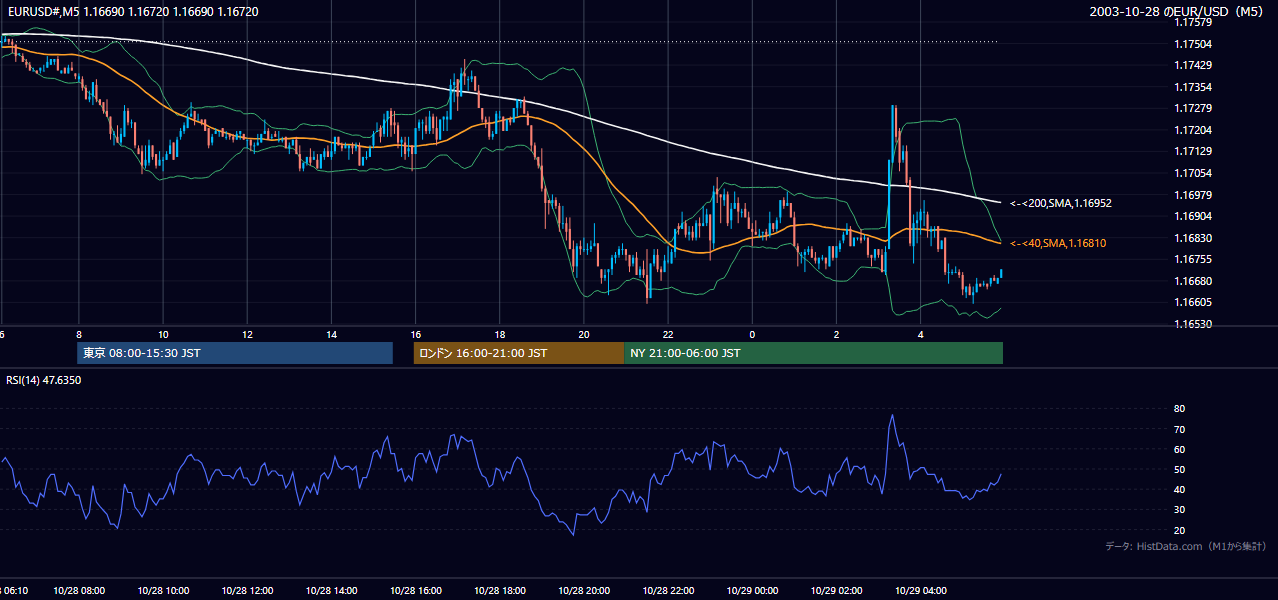Click the 200,SMA,1.16952 line label
Viewport: 1278px width, 600px height.
point(1061,203)
